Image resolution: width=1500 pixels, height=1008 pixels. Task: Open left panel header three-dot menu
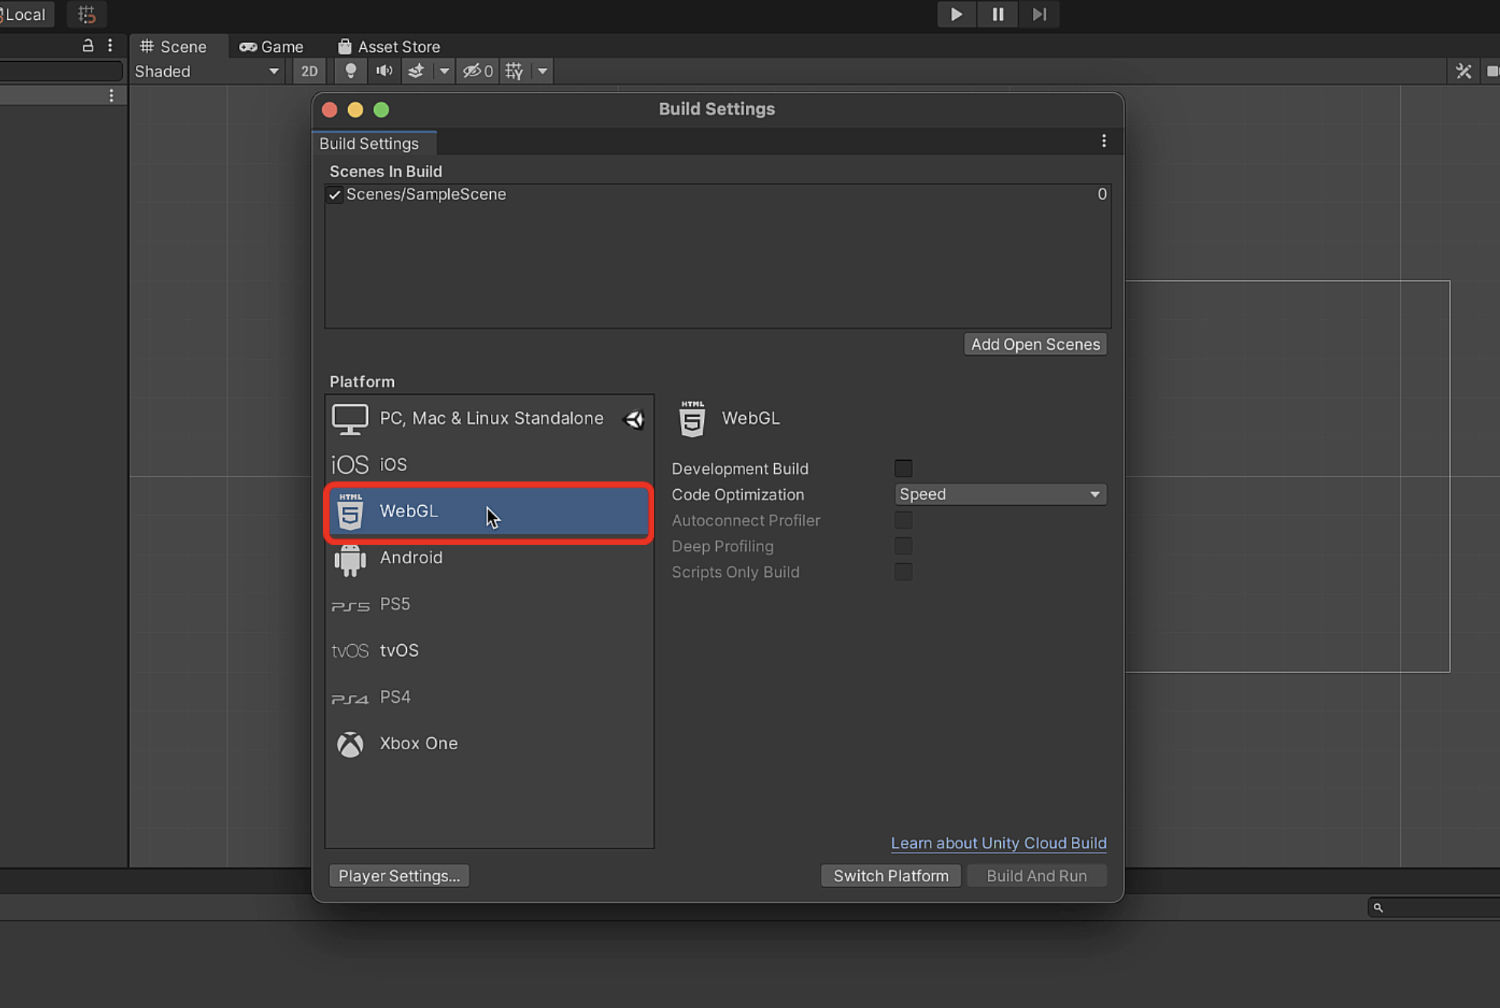[x=110, y=45]
